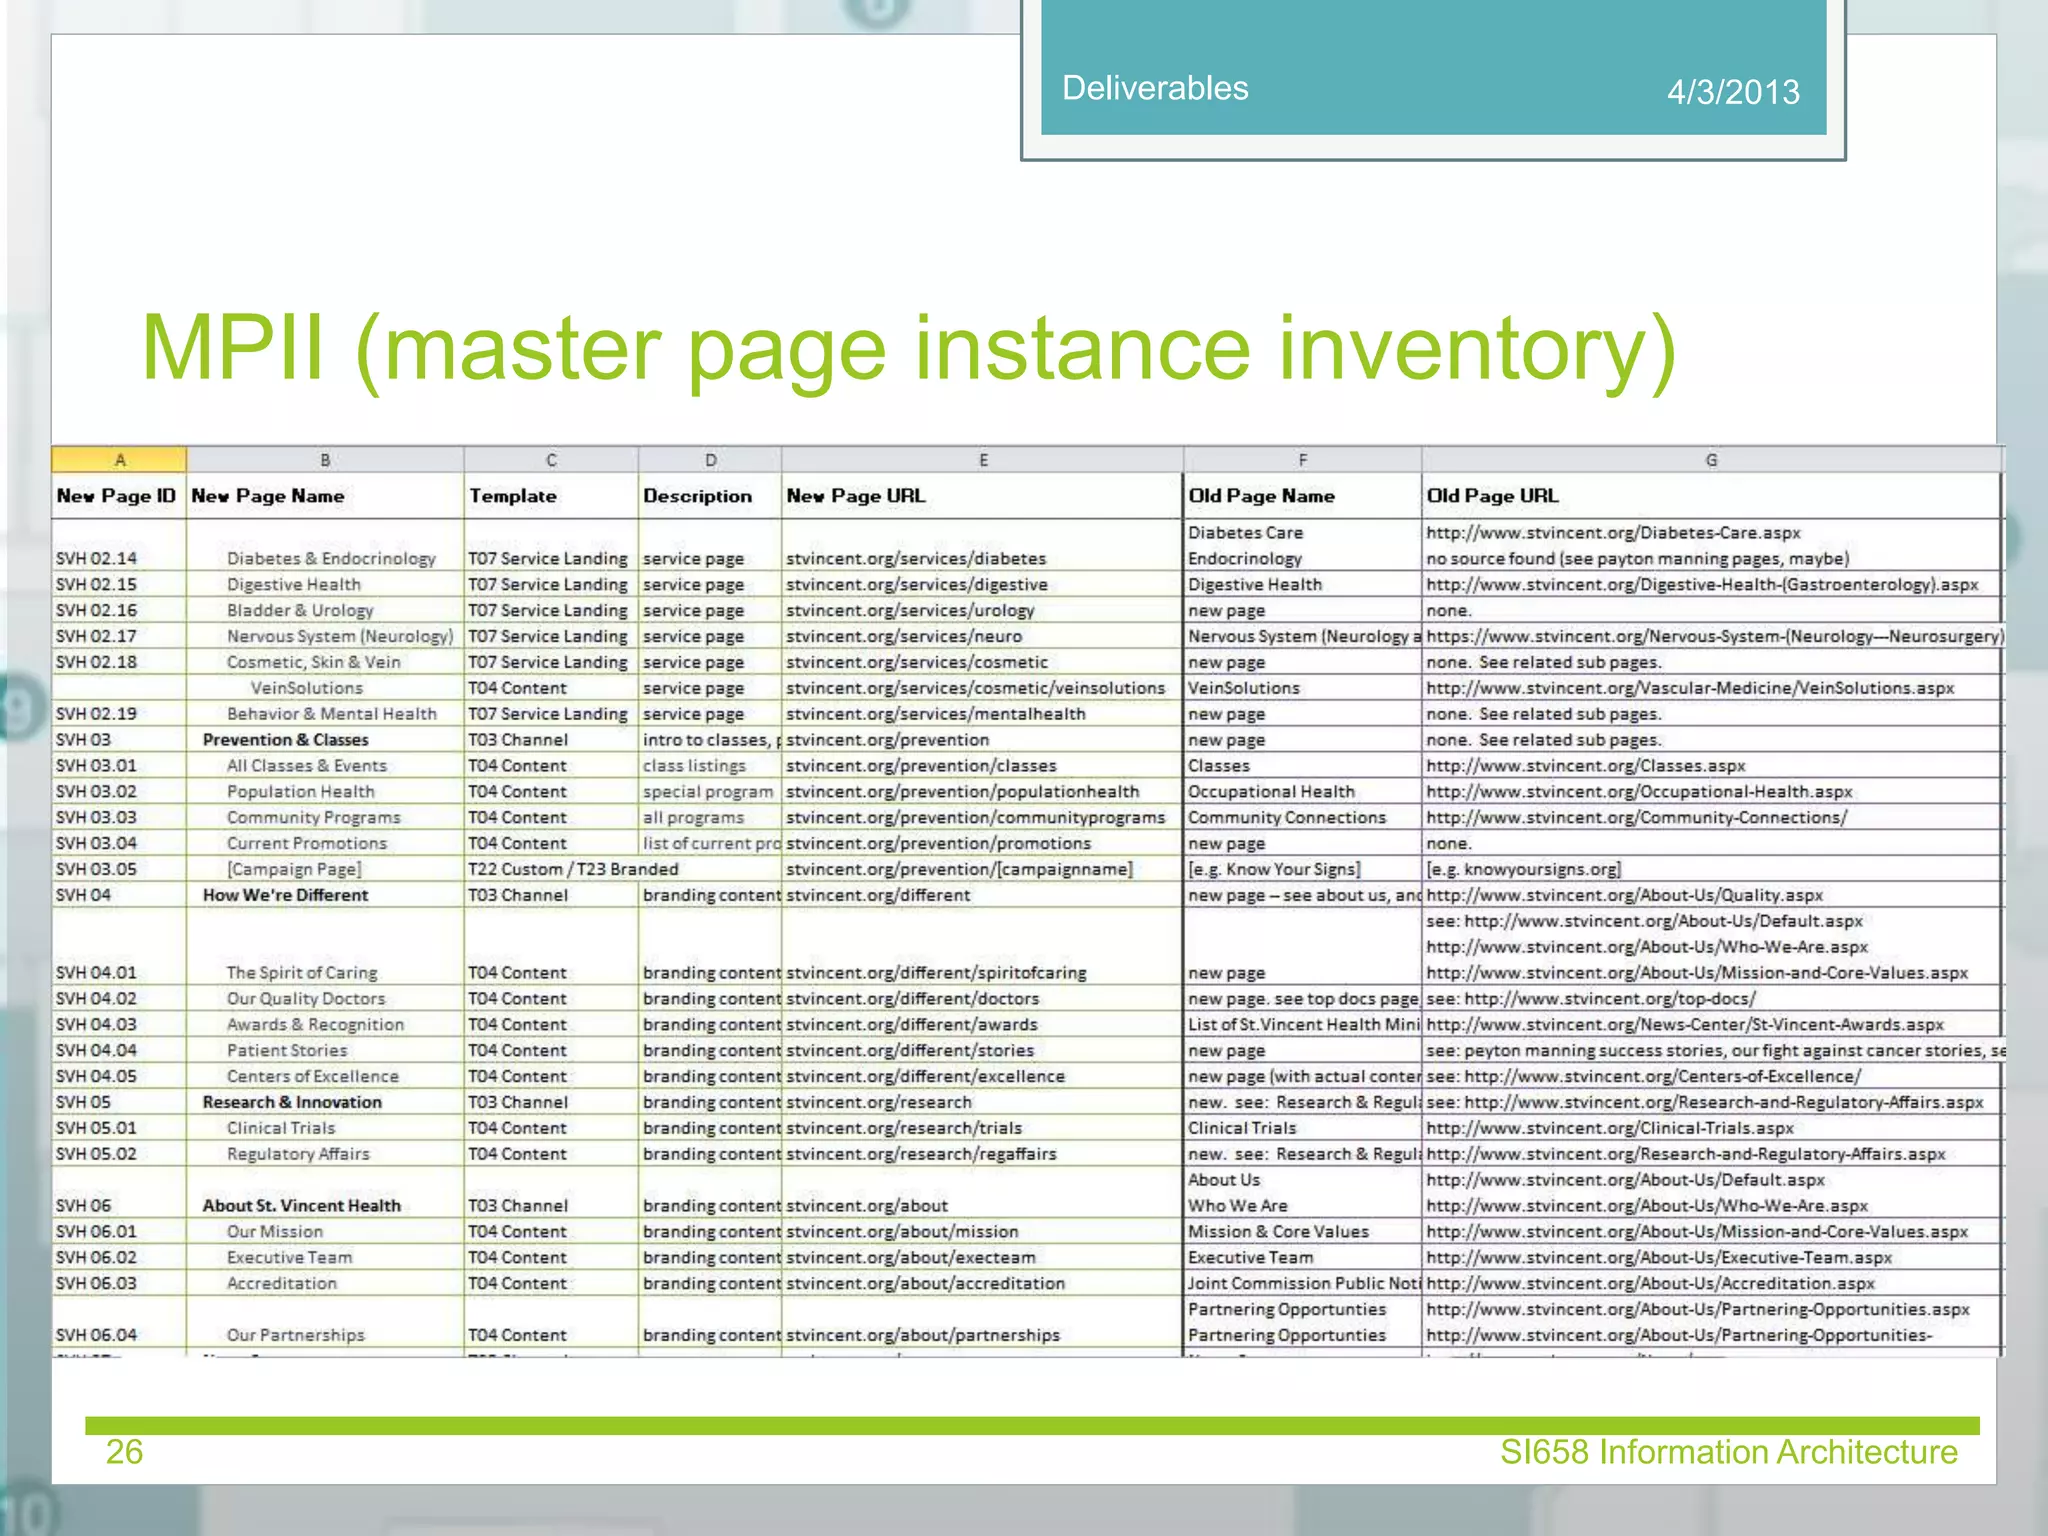Open link http://www.stvincent.org/Diabetes-Care.aspx
The width and height of the screenshot is (2048, 1536).
(x=1613, y=533)
